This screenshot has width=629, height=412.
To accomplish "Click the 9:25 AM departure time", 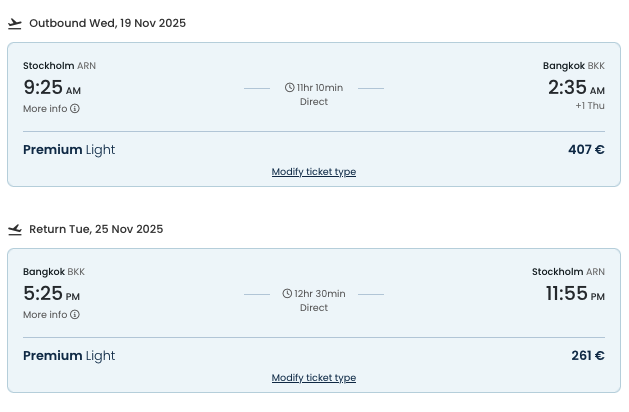I will [52, 88].
